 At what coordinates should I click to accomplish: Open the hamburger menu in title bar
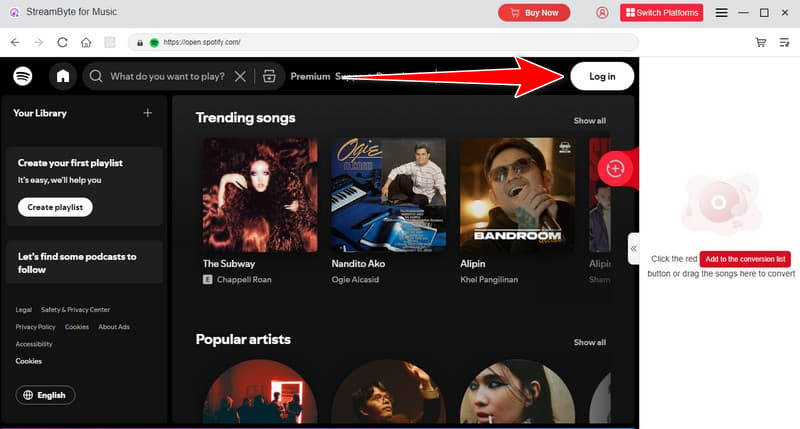pyautogui.click(x=721, y=13)
